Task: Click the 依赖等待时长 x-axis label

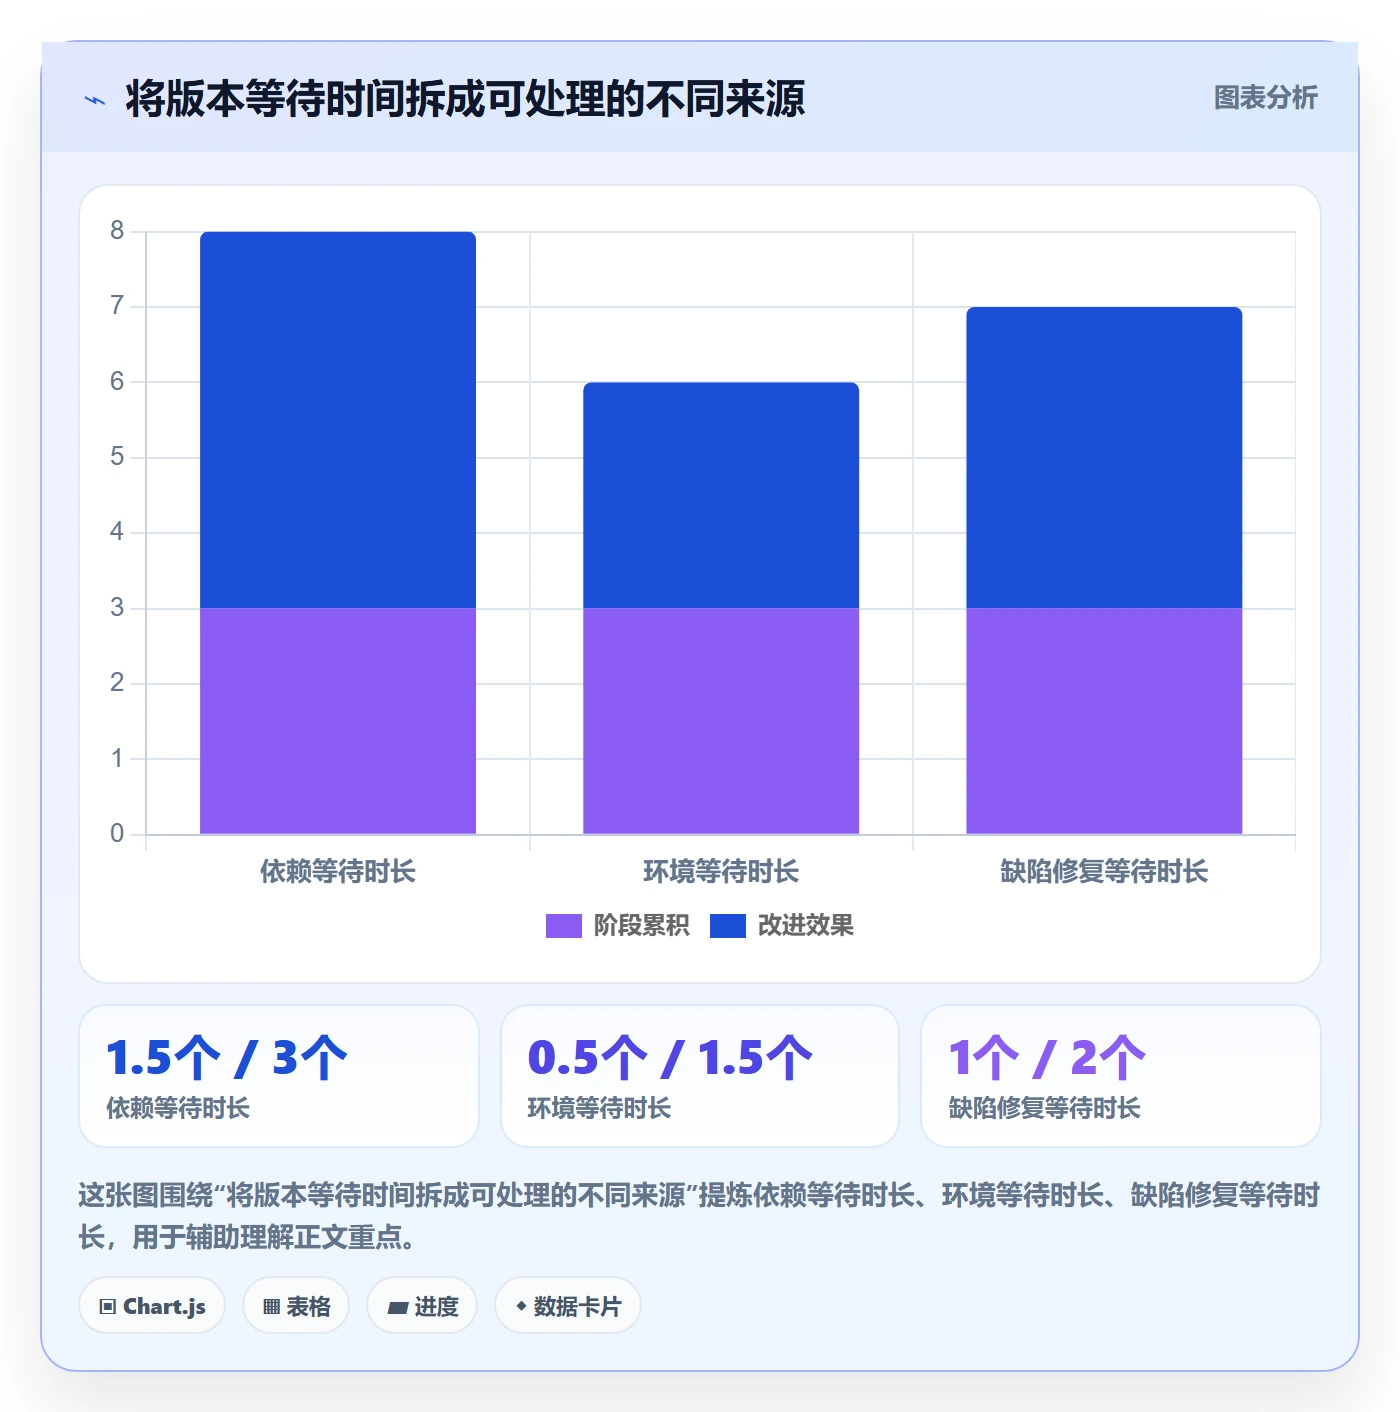Action: click(338, 872)
